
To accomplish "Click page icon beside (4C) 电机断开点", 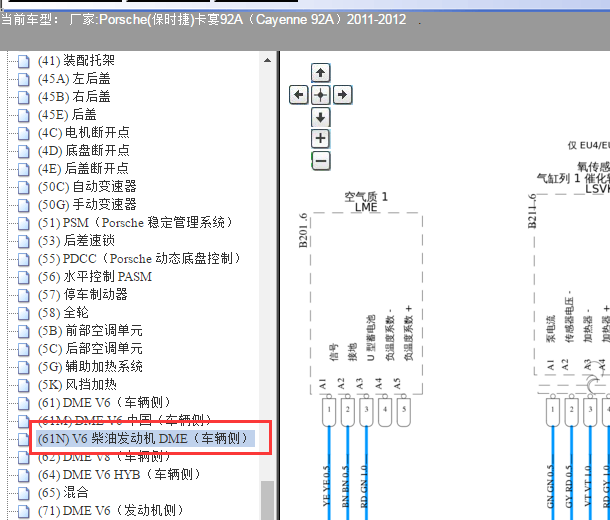I will 24,133.
